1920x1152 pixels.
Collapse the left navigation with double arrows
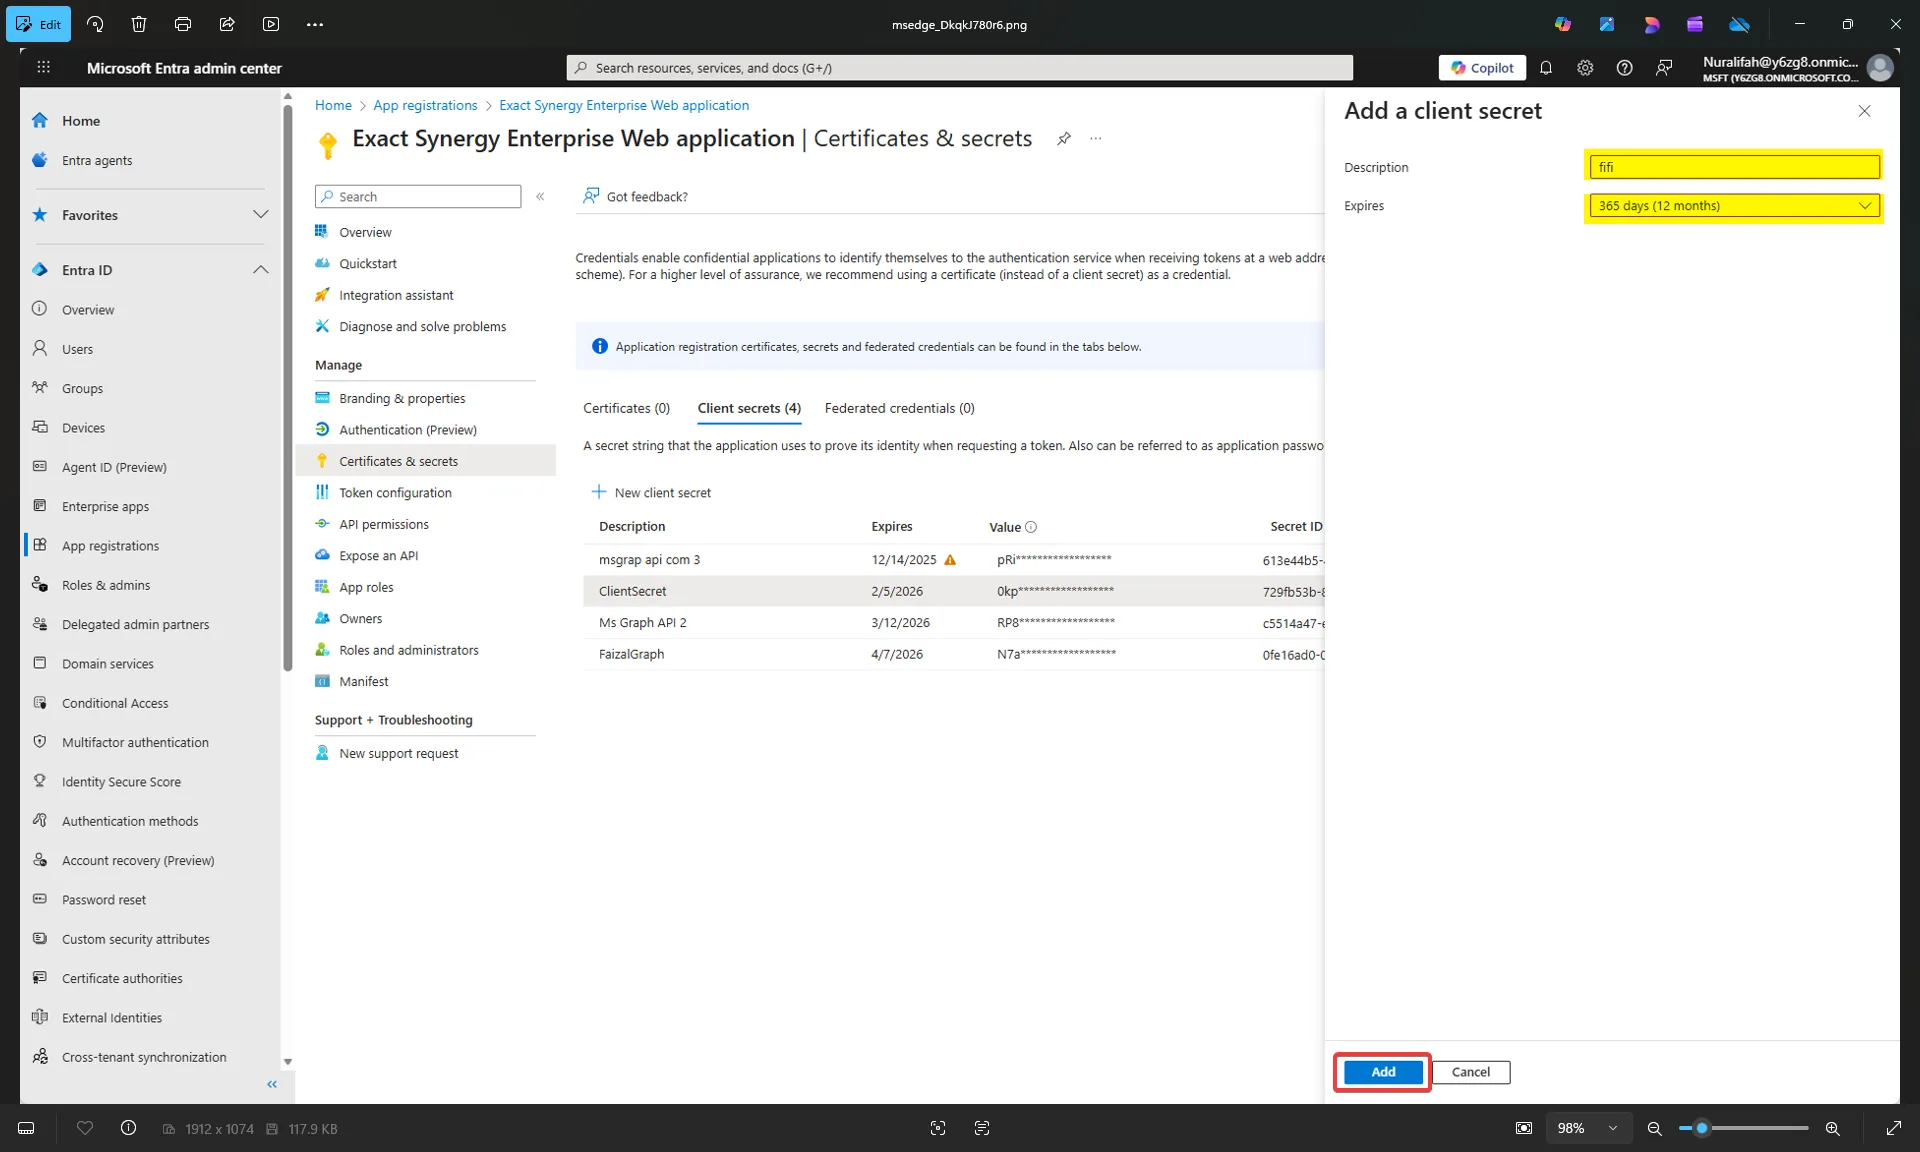tap(271, 1084)
